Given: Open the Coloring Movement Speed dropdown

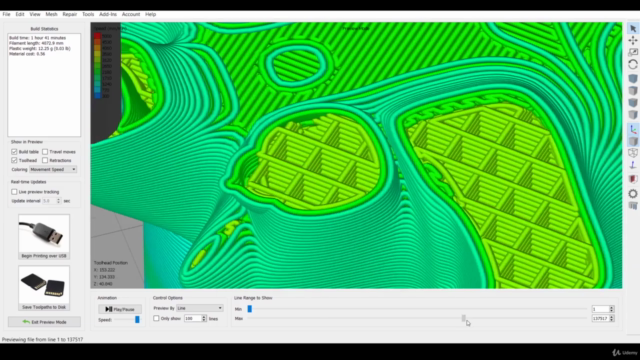Looking at the screenshot, I should click(x=53, y=169).
